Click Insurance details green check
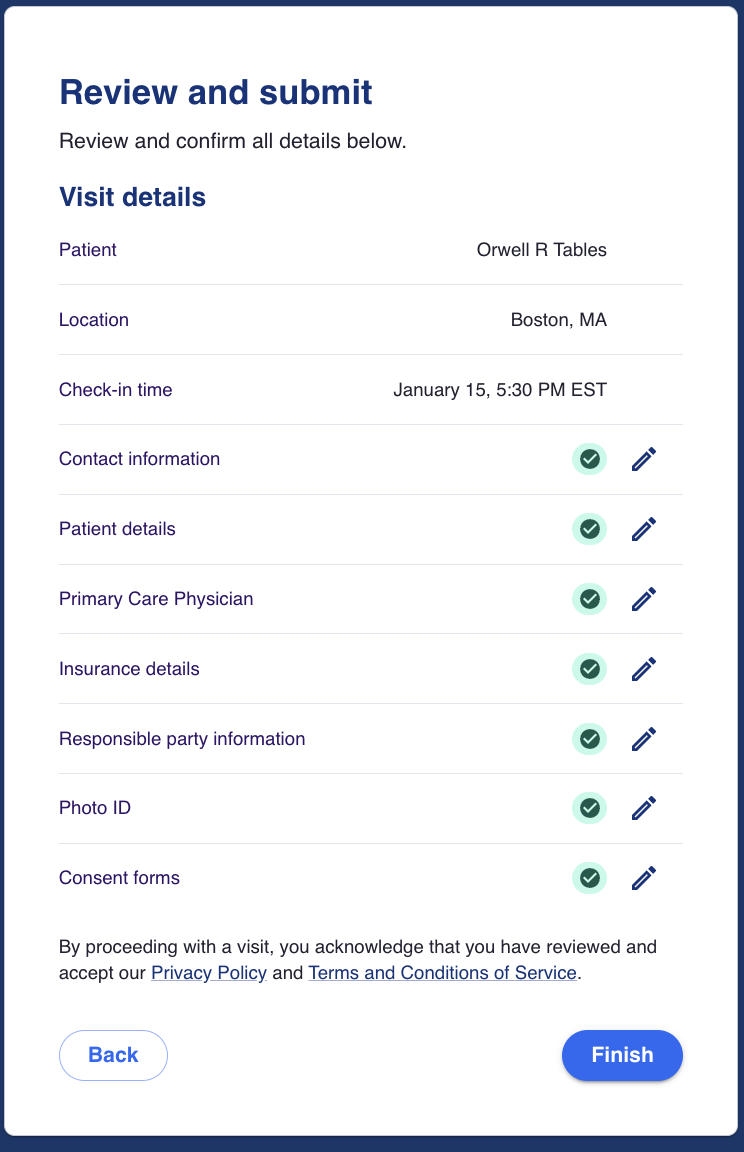 click(590, 669)
